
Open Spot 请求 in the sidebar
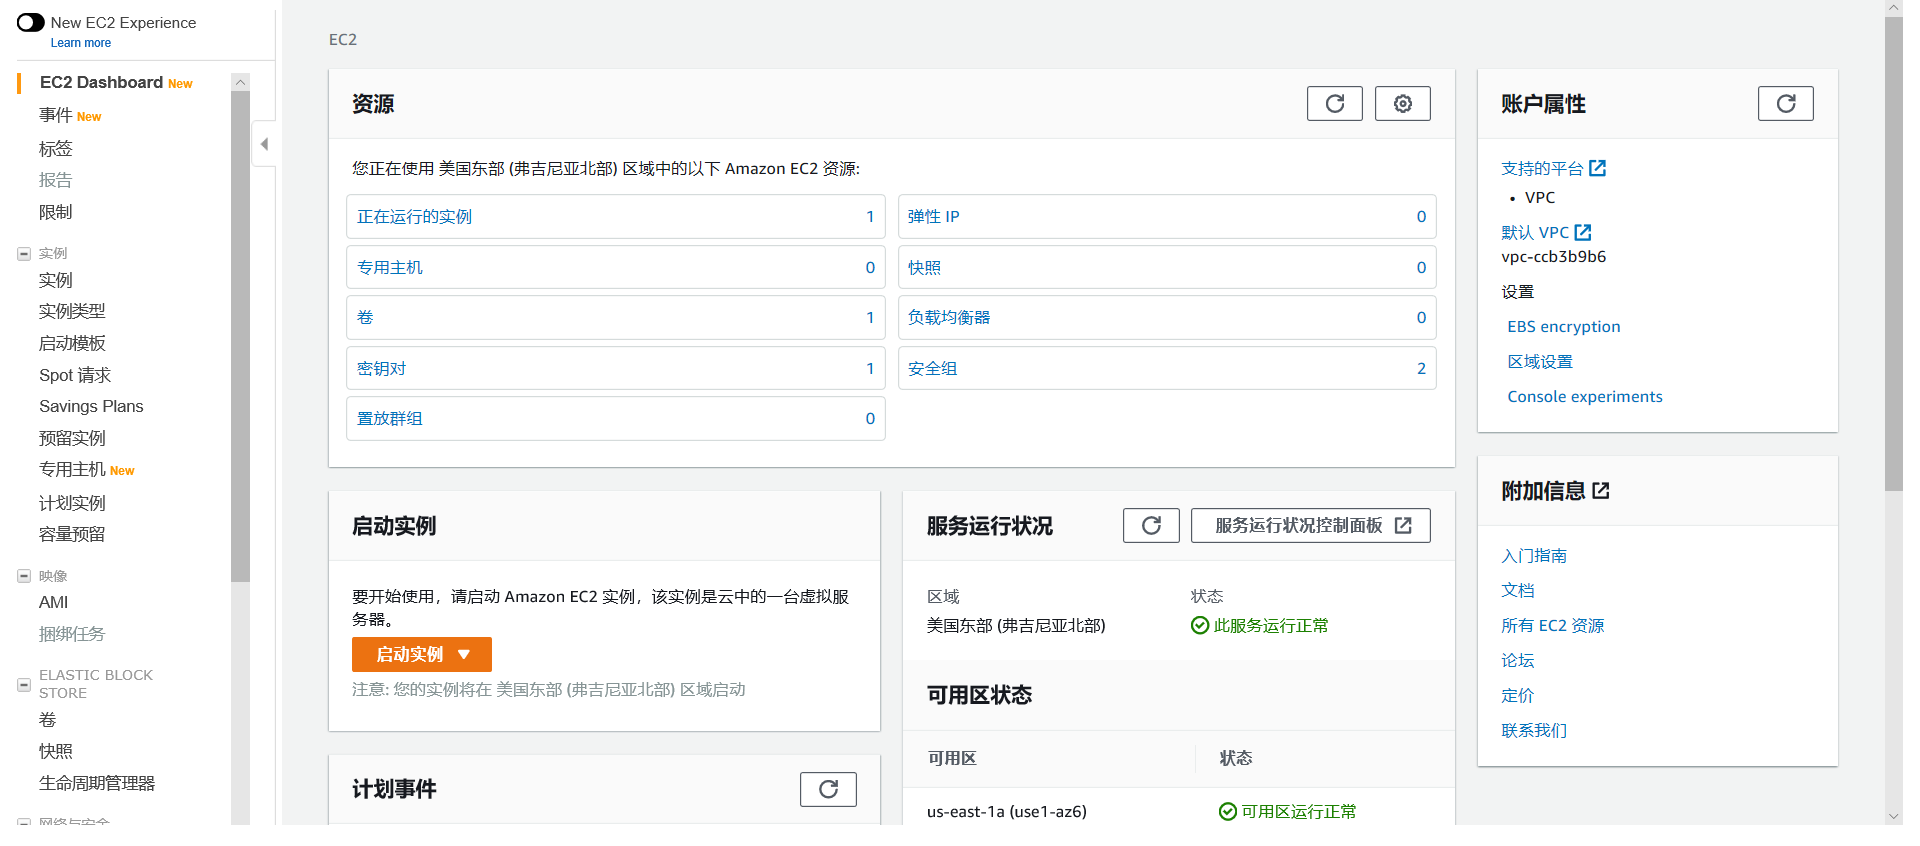(75, 375)
